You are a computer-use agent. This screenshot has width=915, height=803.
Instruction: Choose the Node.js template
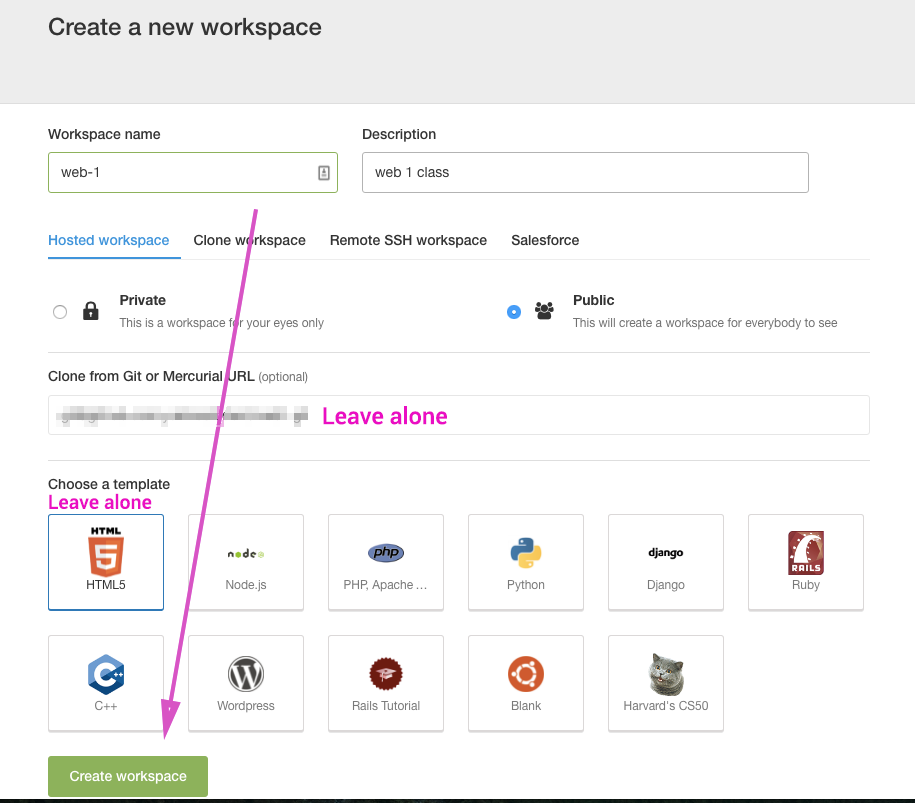[246, 562]
